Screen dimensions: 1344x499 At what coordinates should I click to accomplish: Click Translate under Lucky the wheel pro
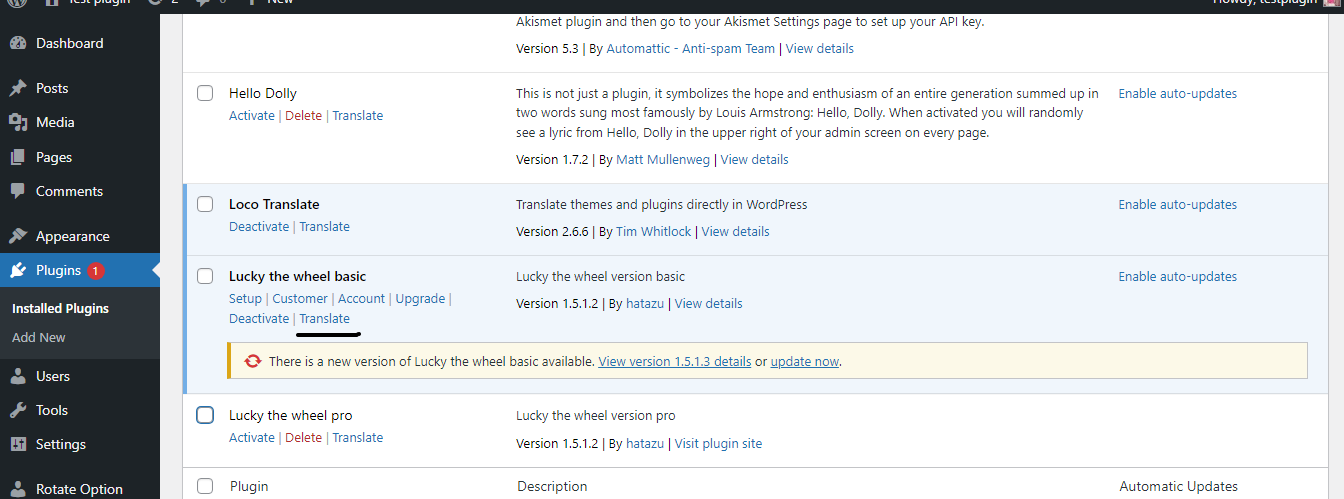click(x=358, y=437)
